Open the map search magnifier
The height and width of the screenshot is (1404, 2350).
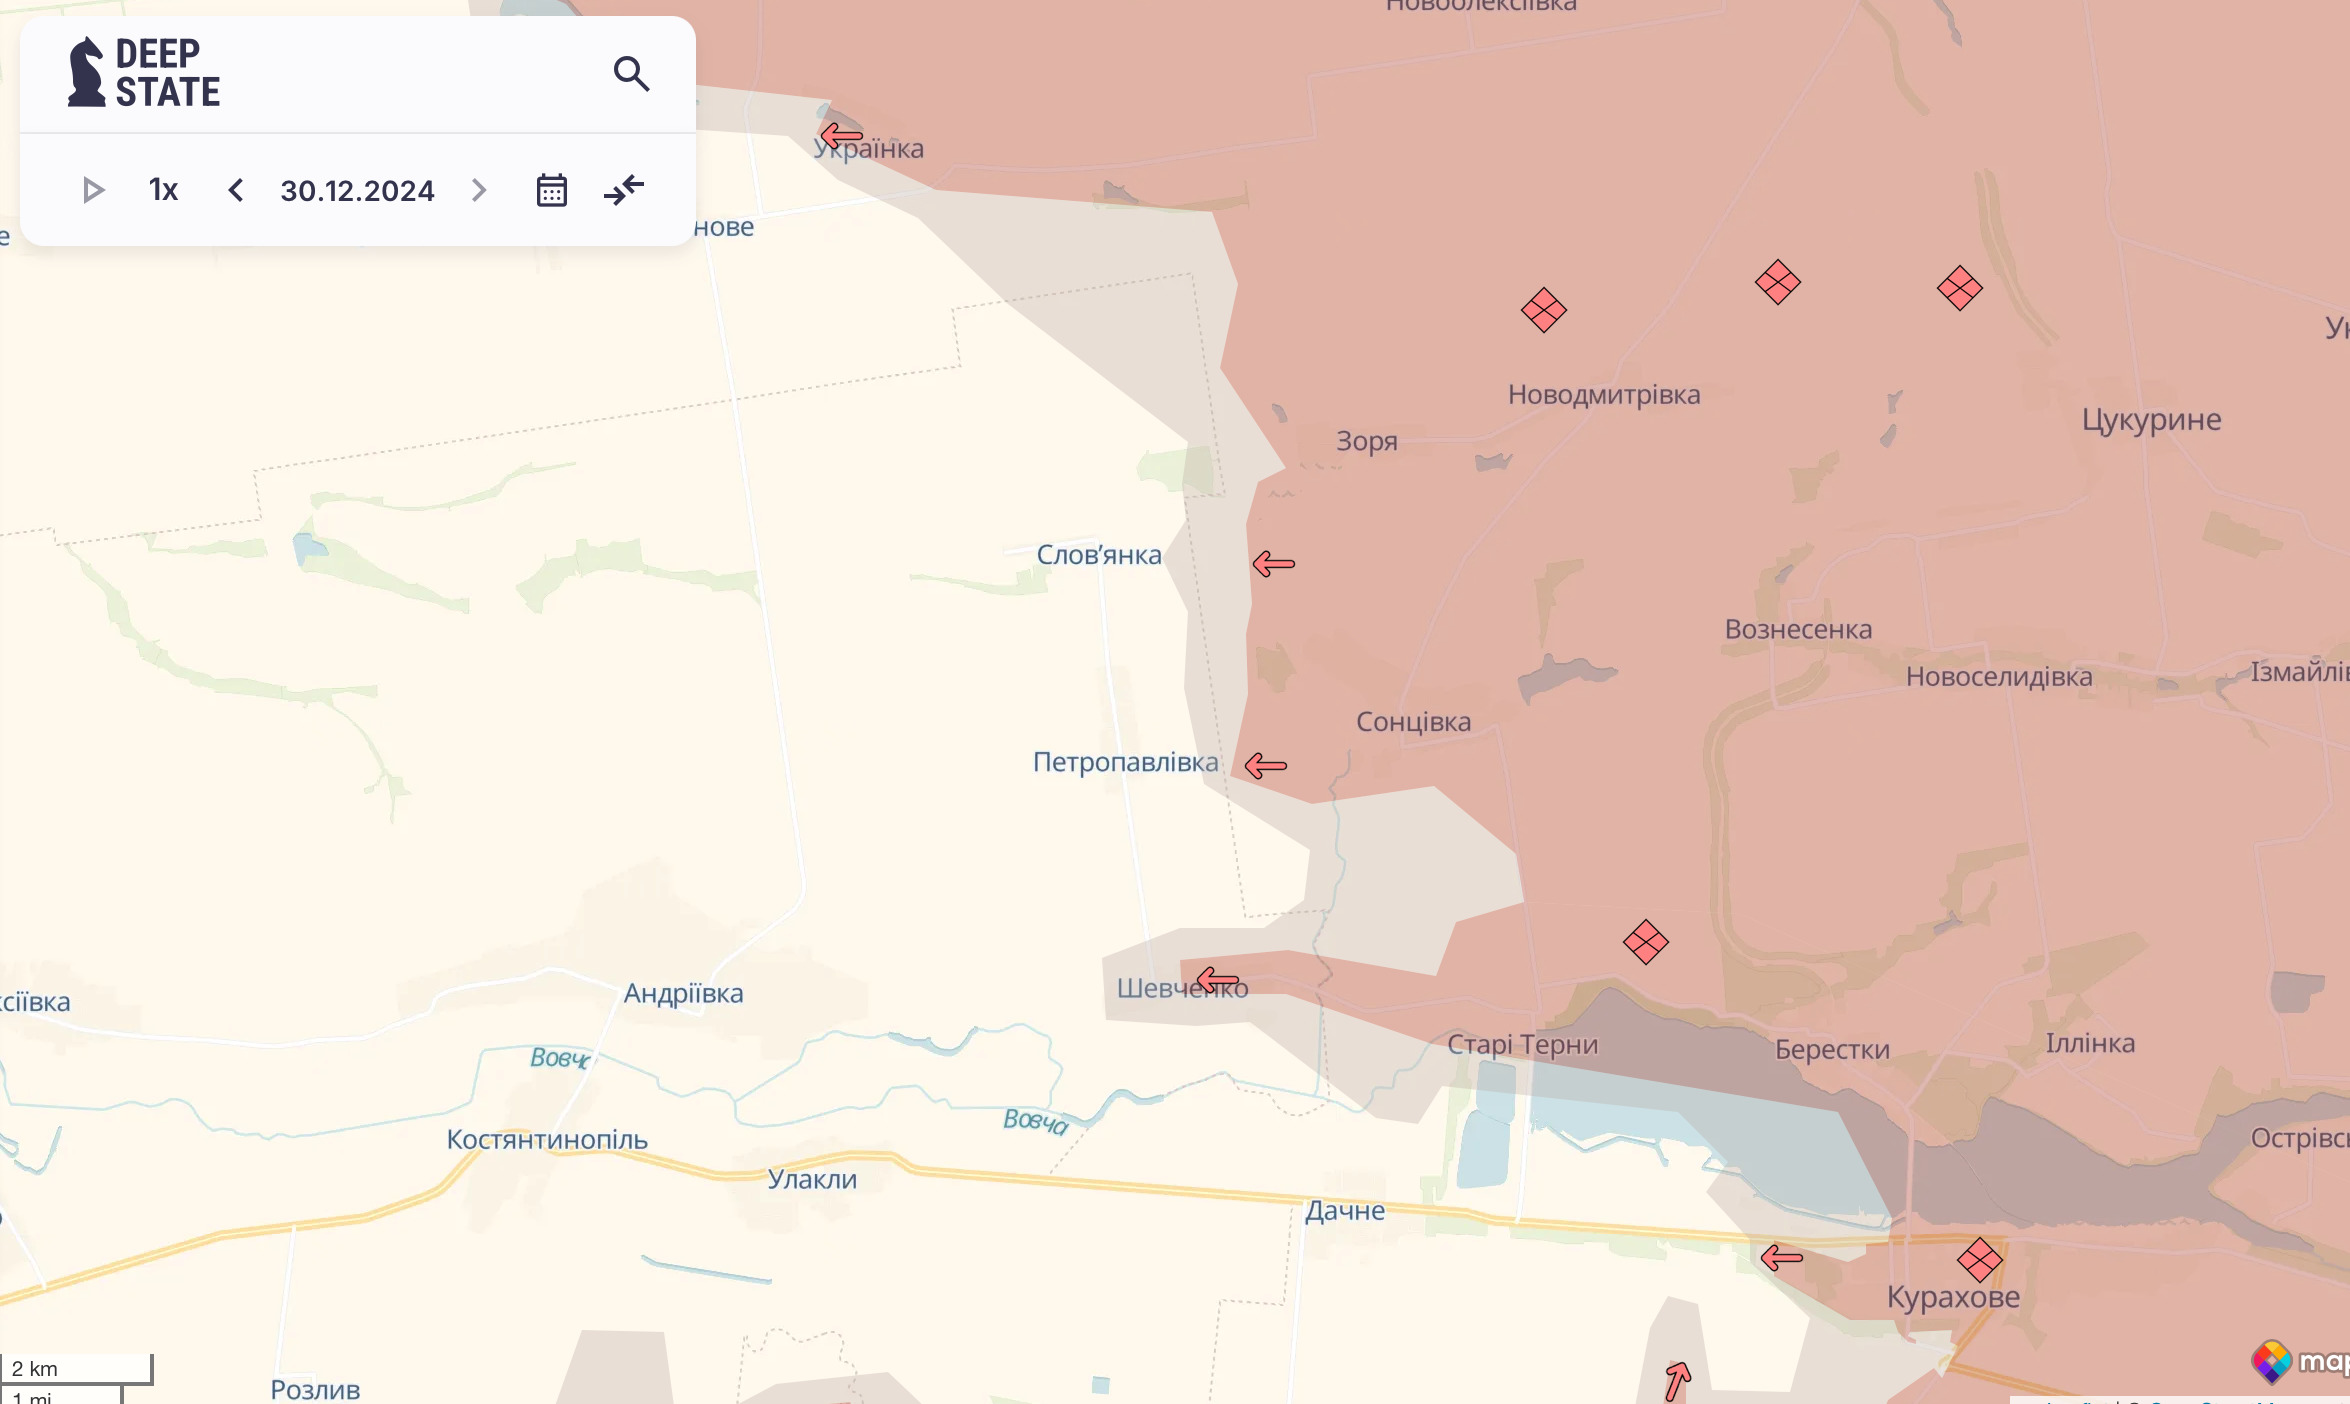tap(631, 74)
